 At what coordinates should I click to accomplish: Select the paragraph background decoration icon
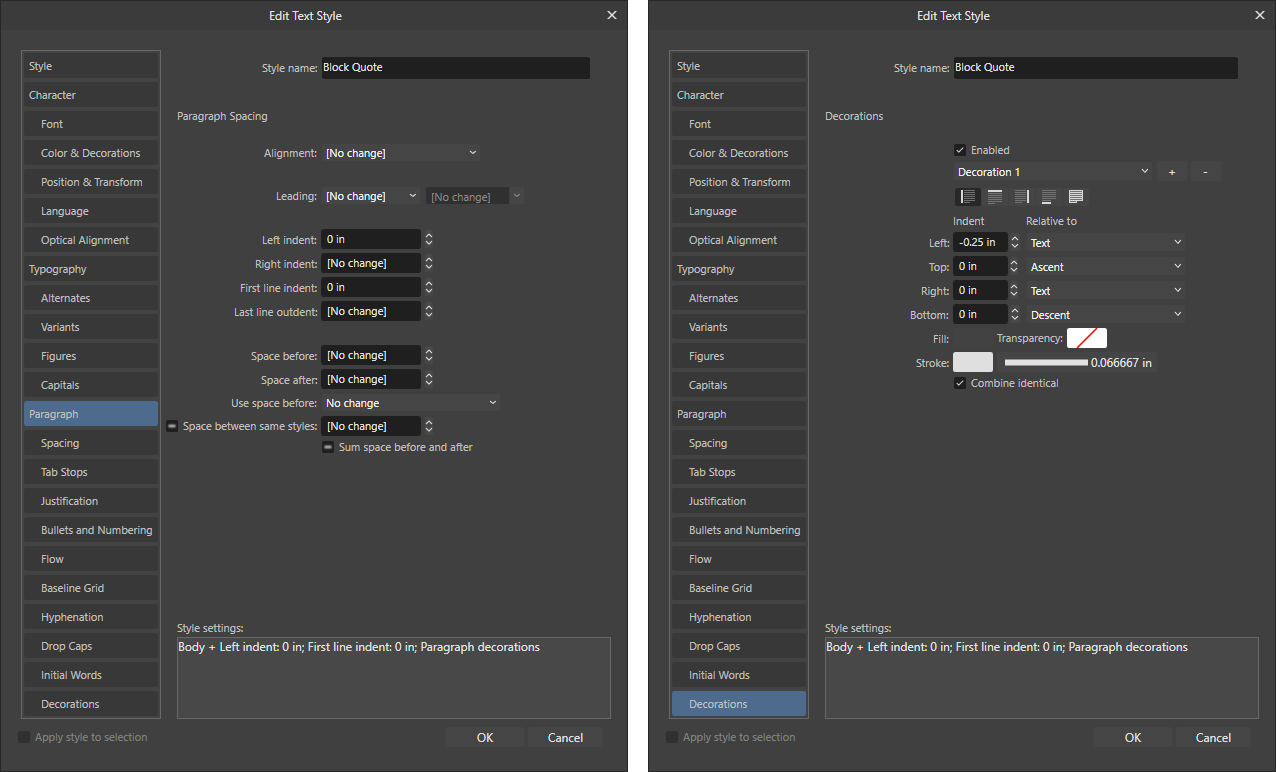tap(1074, 196)
